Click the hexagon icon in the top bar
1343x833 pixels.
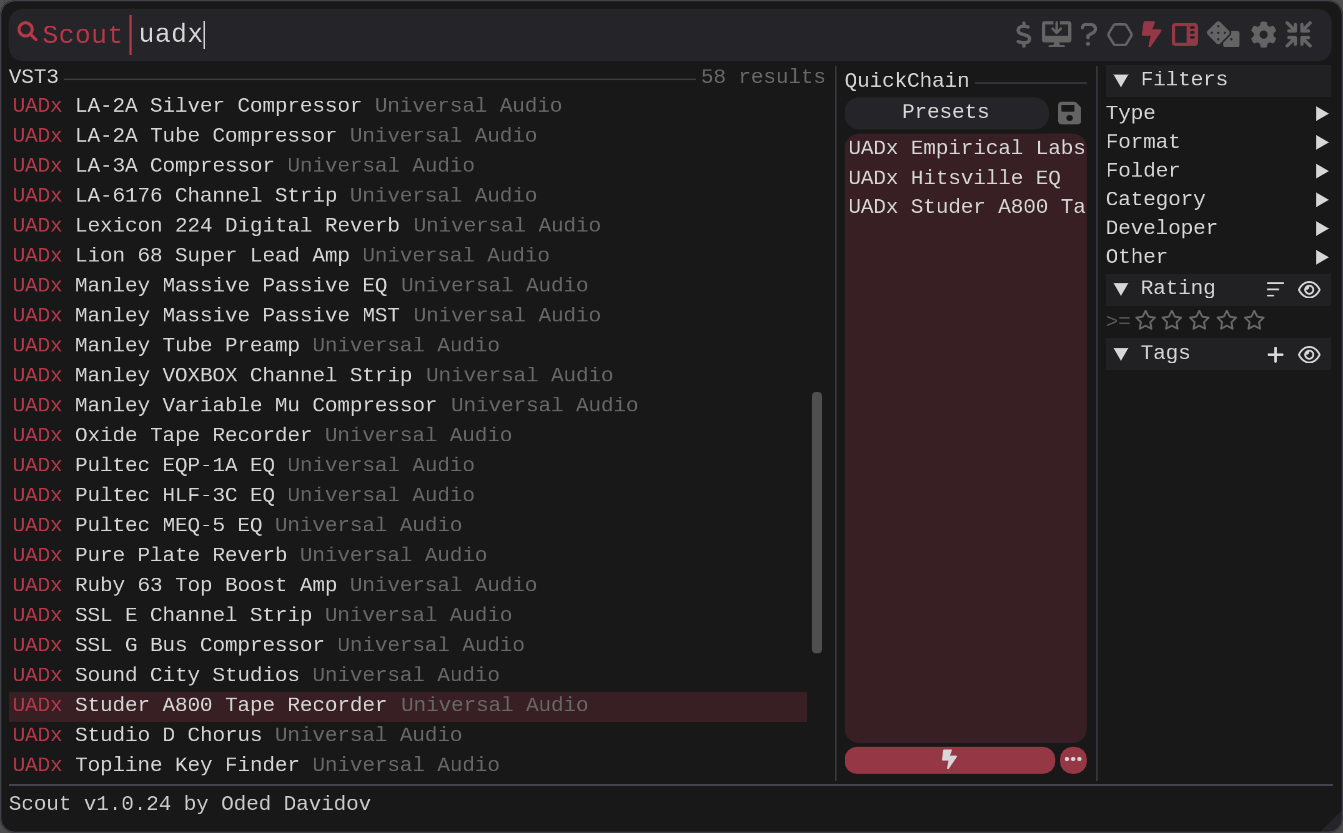1120,35
